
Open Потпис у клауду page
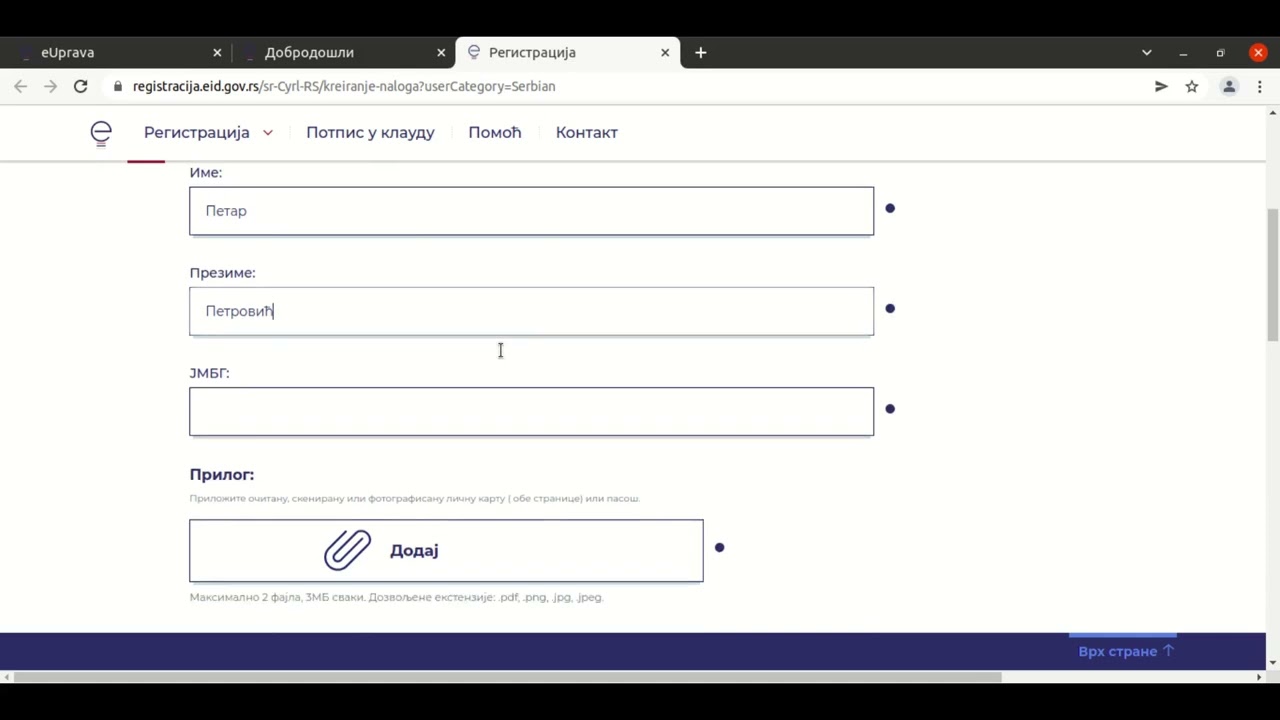(x=370, y=132)
